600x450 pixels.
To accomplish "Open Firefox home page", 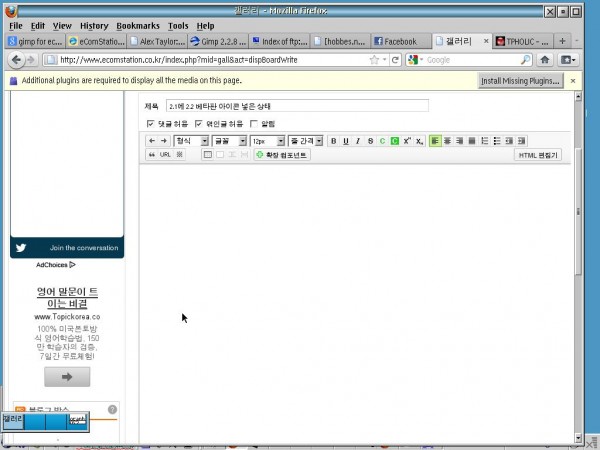I will coord(545,60).
